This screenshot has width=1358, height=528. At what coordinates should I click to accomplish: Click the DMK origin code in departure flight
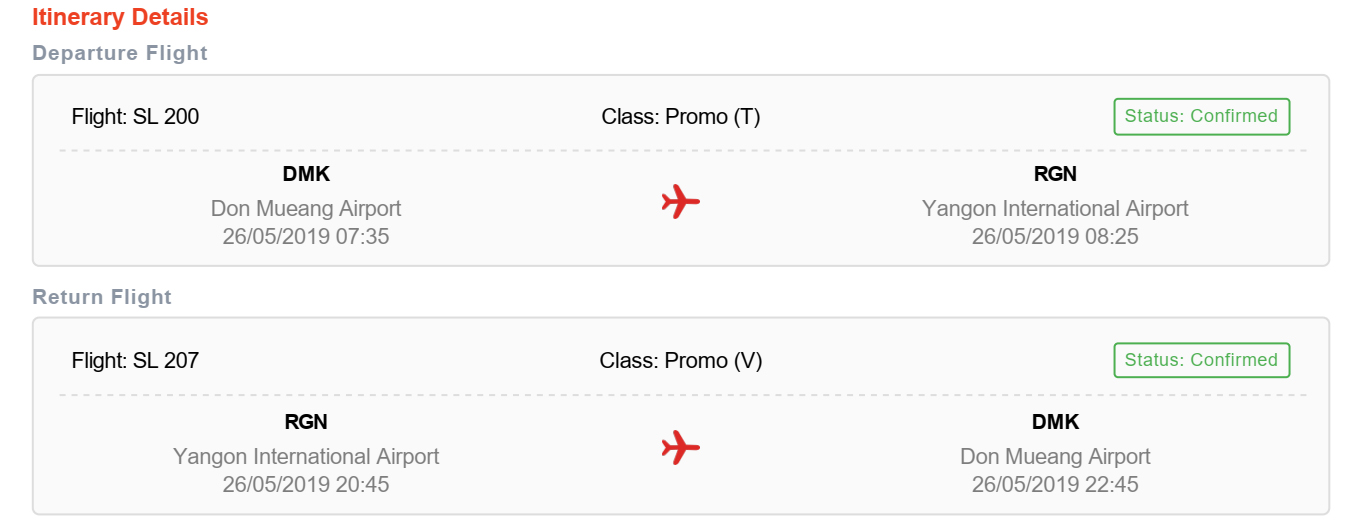tap(306, 175)
